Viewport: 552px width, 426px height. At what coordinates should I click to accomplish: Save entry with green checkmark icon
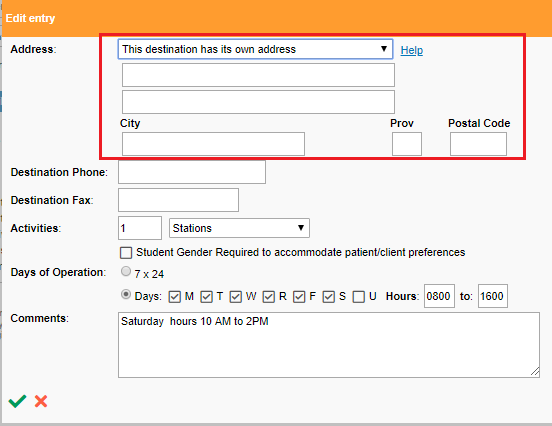(x=17, y=401)
